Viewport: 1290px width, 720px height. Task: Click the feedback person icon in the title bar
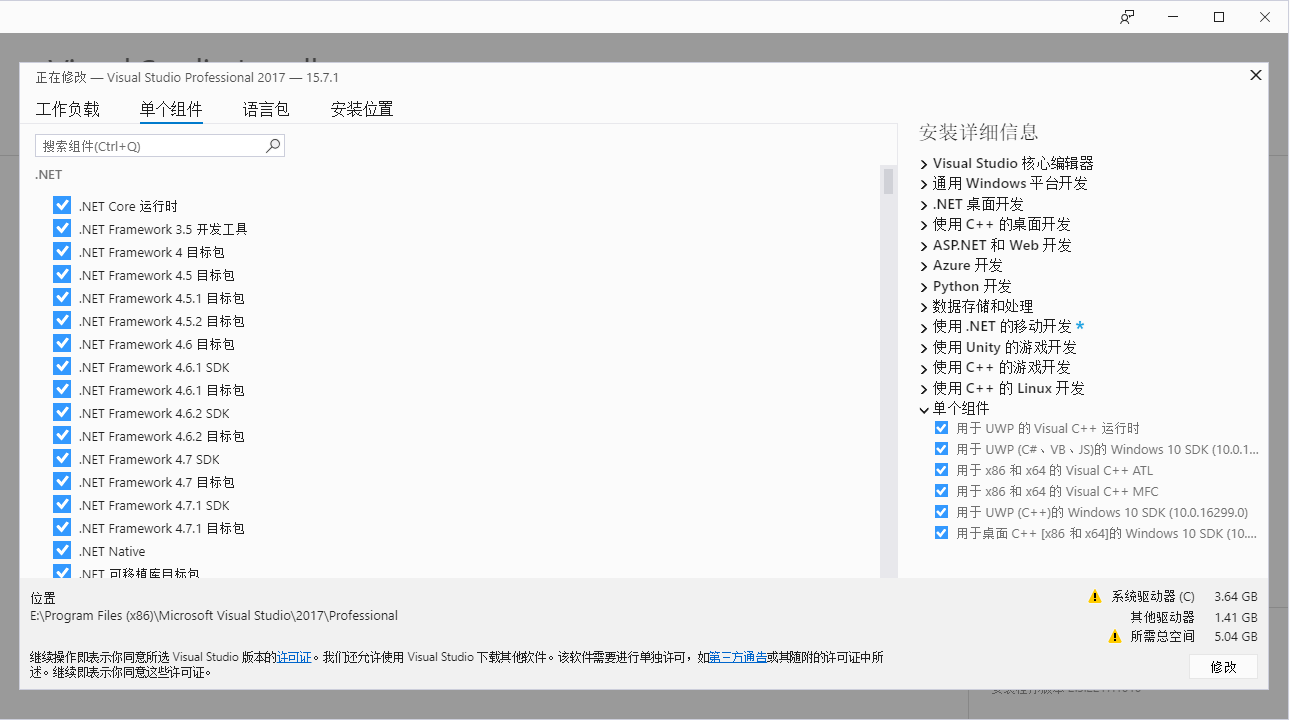(1126, 16)
